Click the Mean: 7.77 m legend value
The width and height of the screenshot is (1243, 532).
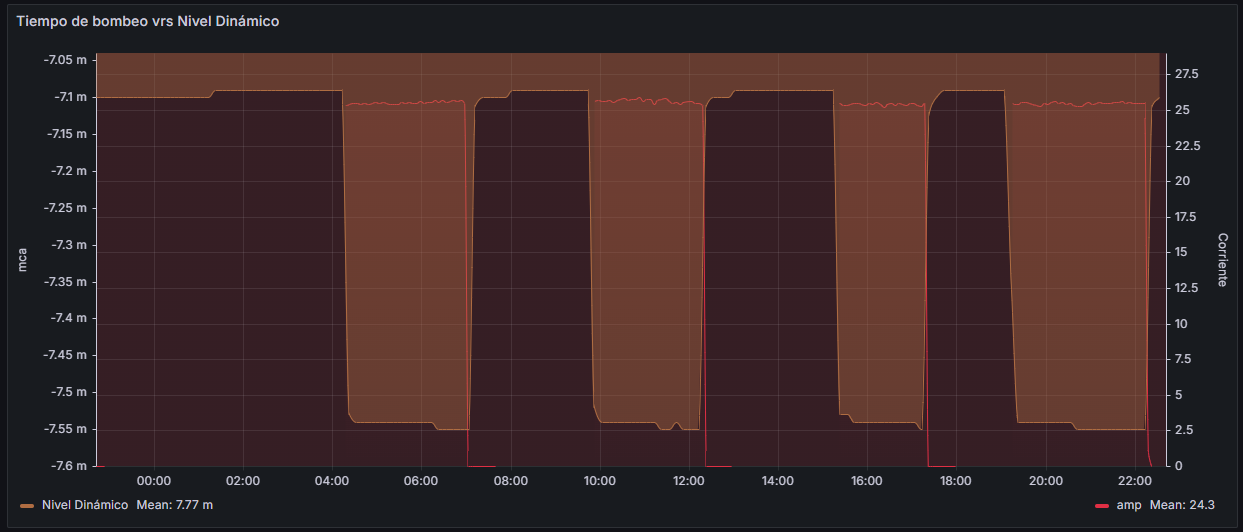pos(174,505)
